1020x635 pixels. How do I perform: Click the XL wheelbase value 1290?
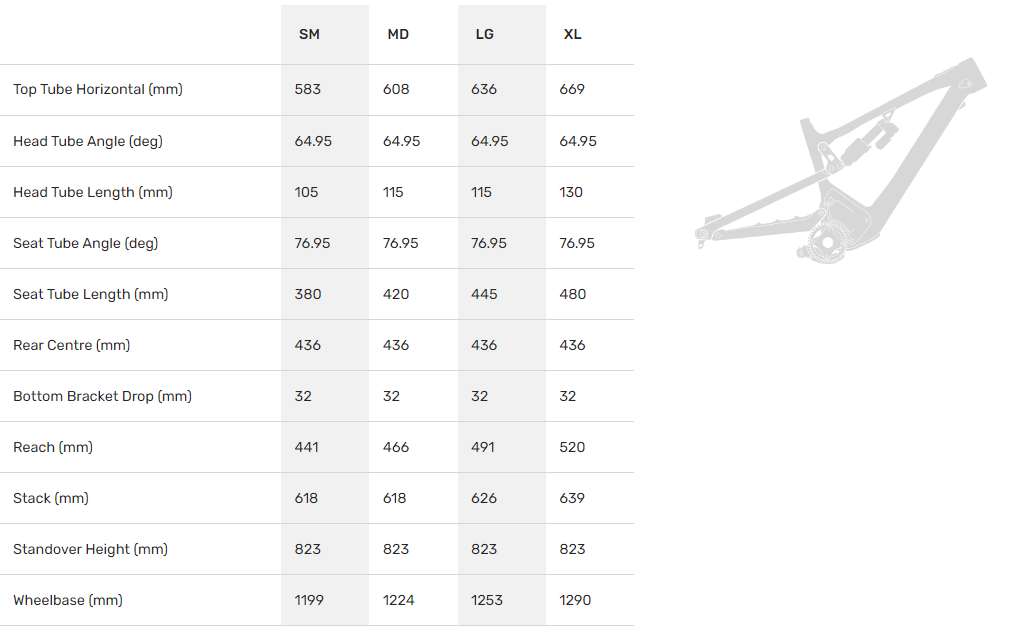click(x=575, y=601)
